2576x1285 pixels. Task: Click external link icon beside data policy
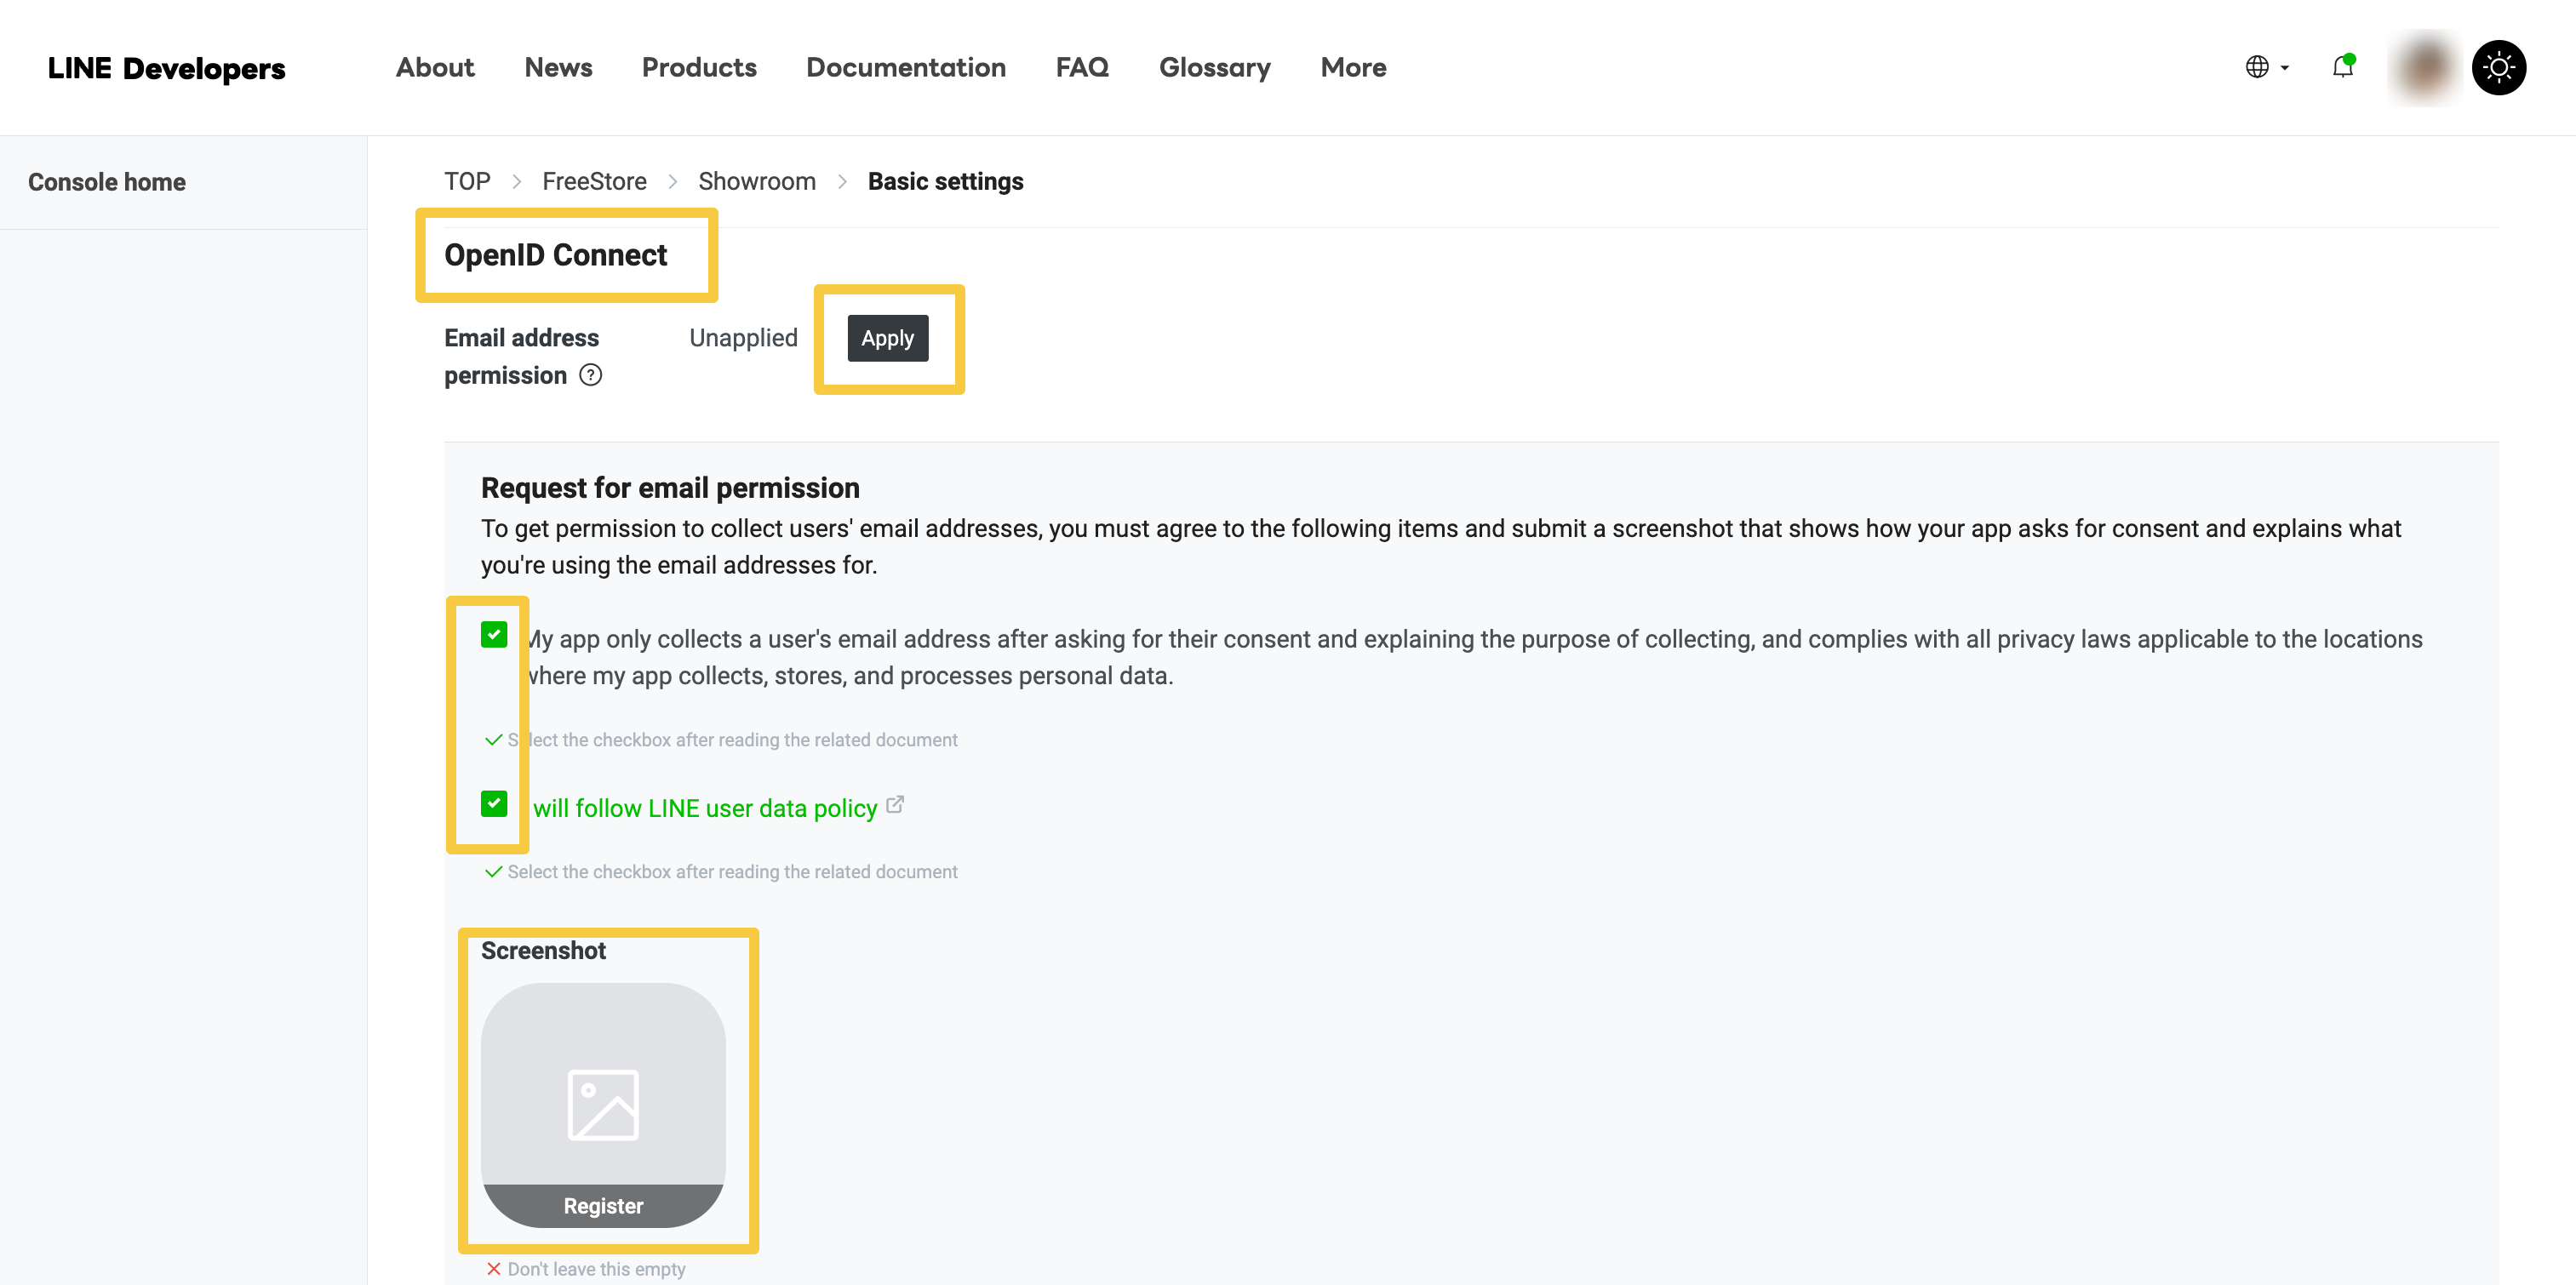point(895,804)
